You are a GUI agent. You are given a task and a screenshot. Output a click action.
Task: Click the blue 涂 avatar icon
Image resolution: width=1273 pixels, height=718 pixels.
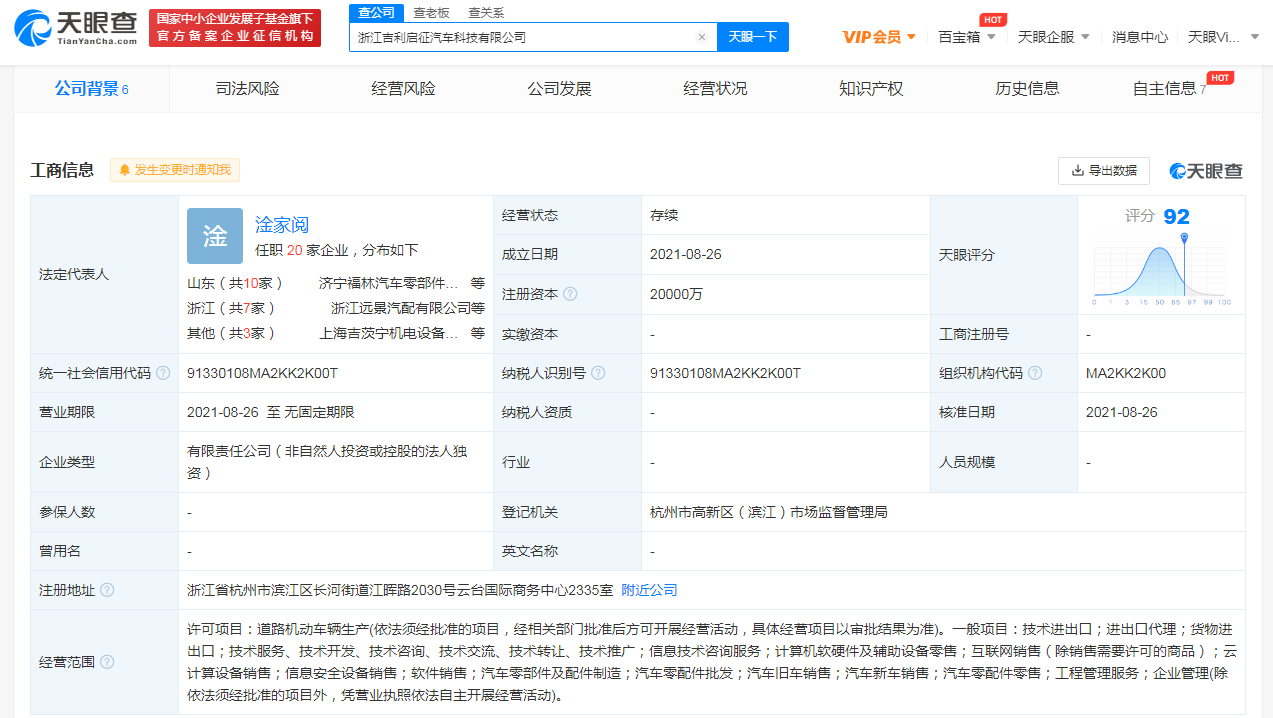215,236
